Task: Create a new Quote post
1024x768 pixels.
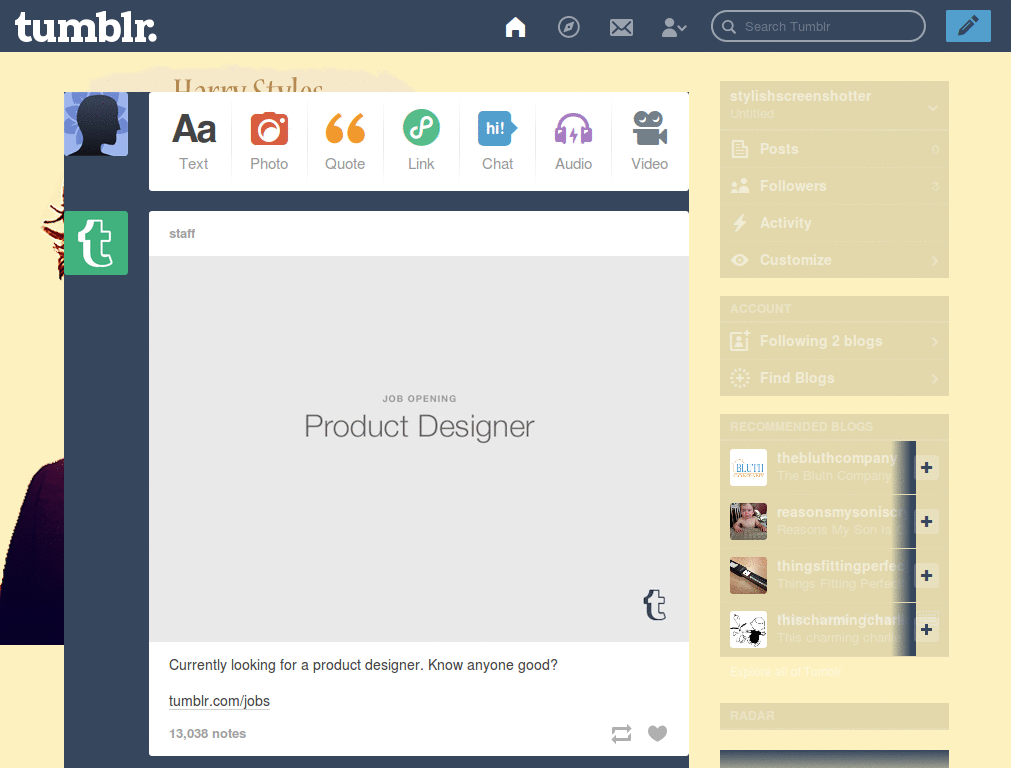Action: pyautogui.click(x=345, y=142)
